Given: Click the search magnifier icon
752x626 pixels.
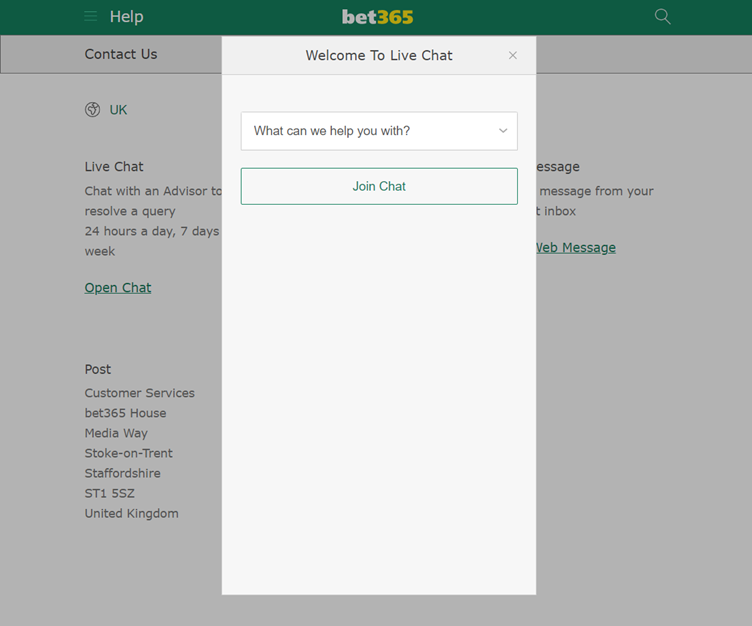Looking at the screenshot, I should [x=662, y=17].
